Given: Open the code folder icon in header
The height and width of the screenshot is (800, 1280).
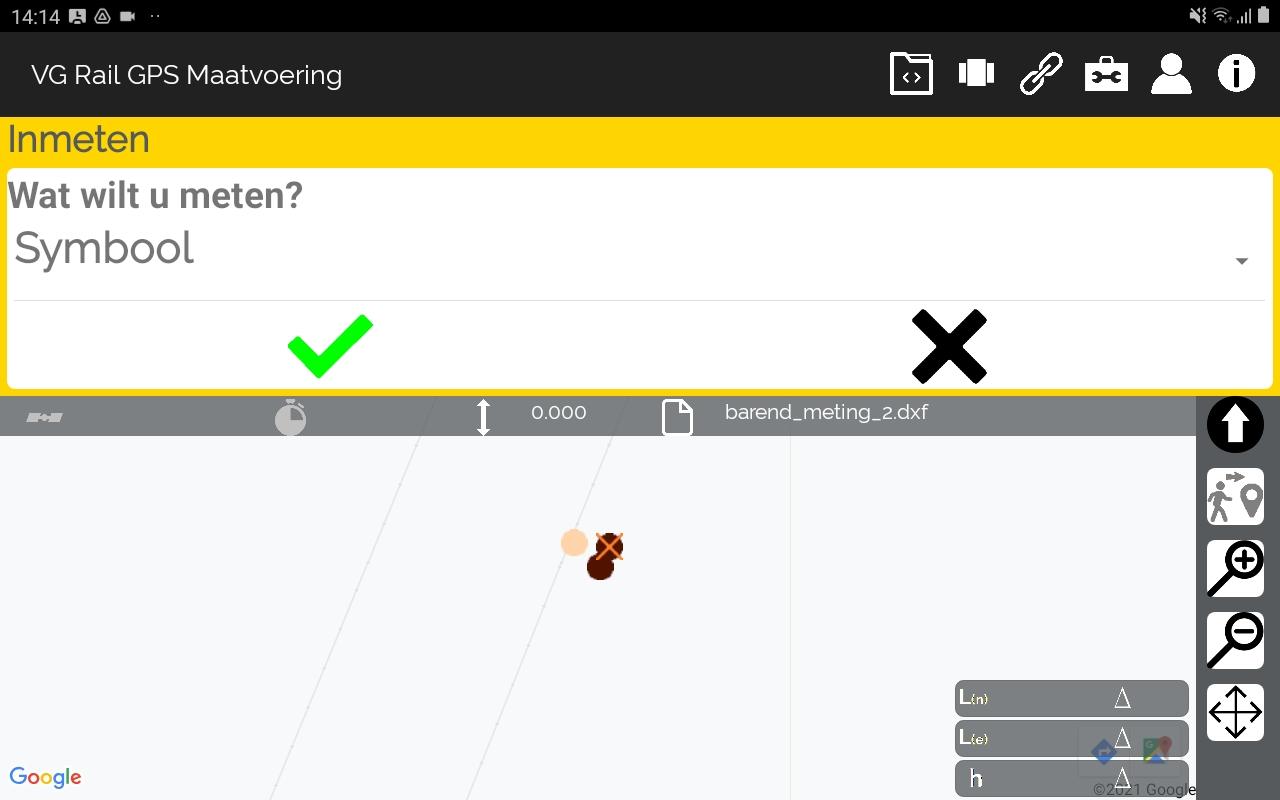Looking at the screenshot, I should click(x=911, y=74).
